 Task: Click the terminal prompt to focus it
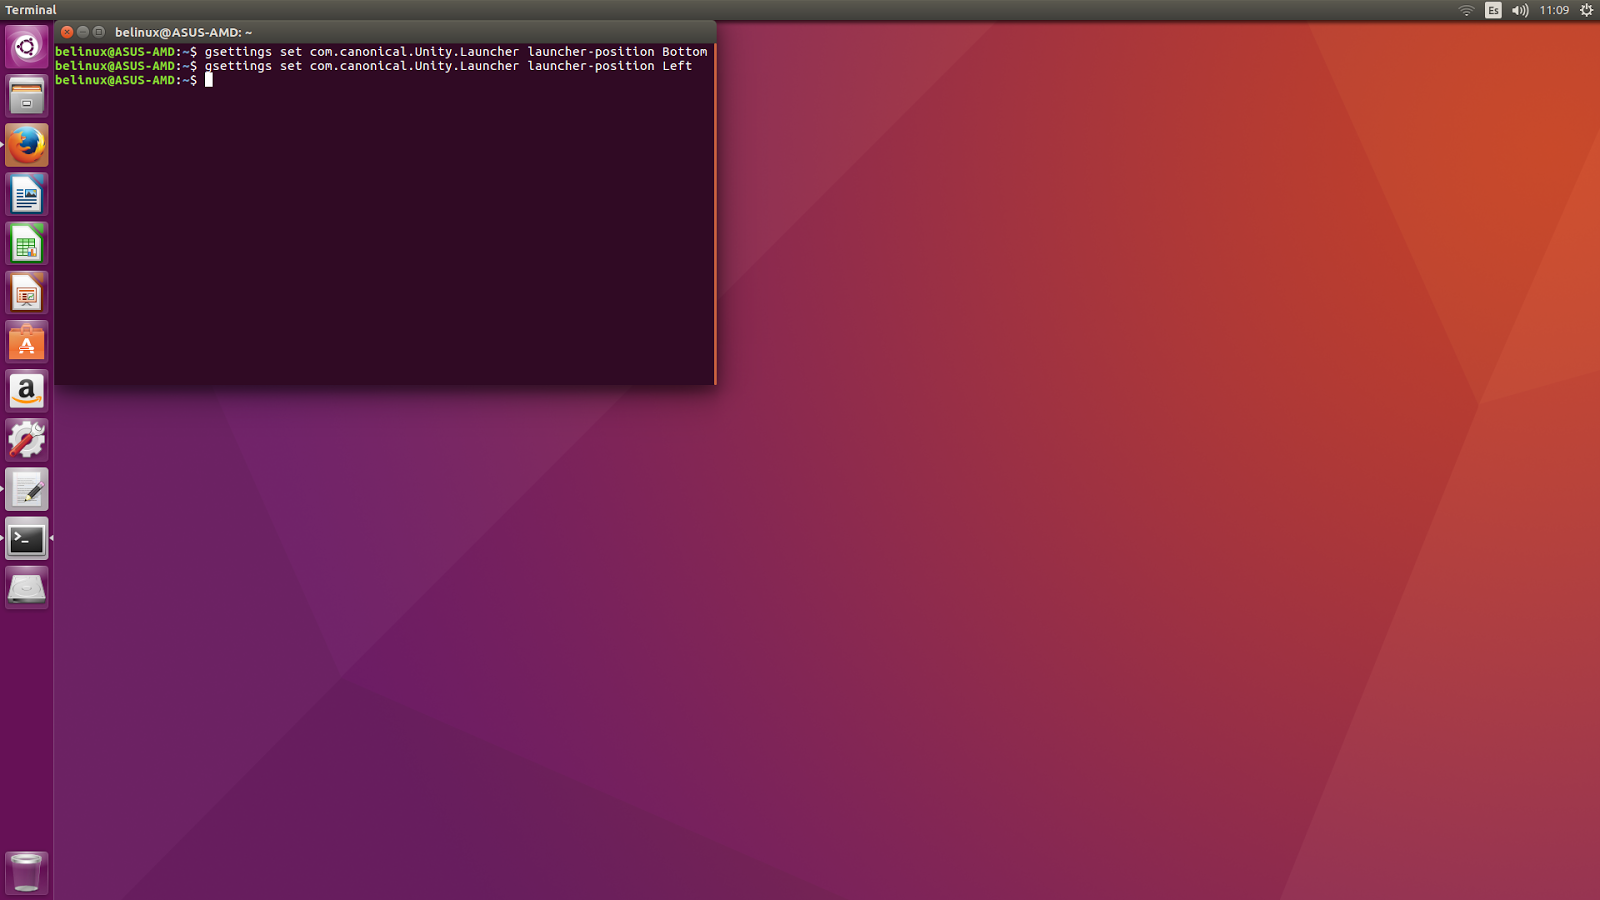coord(210,80)
